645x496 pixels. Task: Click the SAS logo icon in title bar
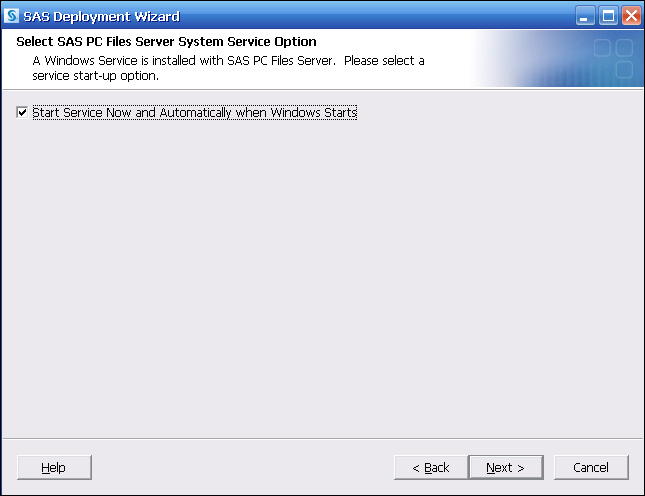pyautogui.click(x=13, y=16)
